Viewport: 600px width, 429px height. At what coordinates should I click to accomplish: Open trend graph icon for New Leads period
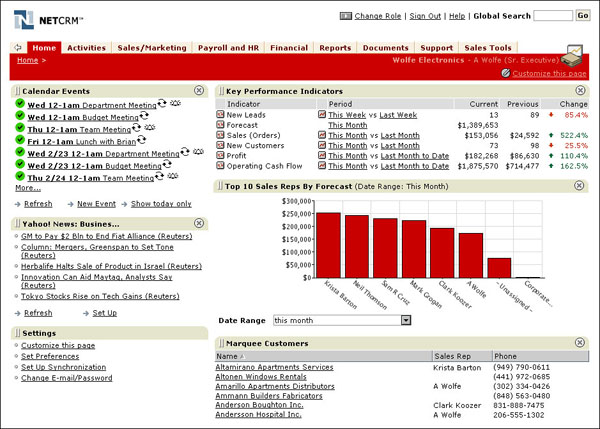tap(322, 114)
